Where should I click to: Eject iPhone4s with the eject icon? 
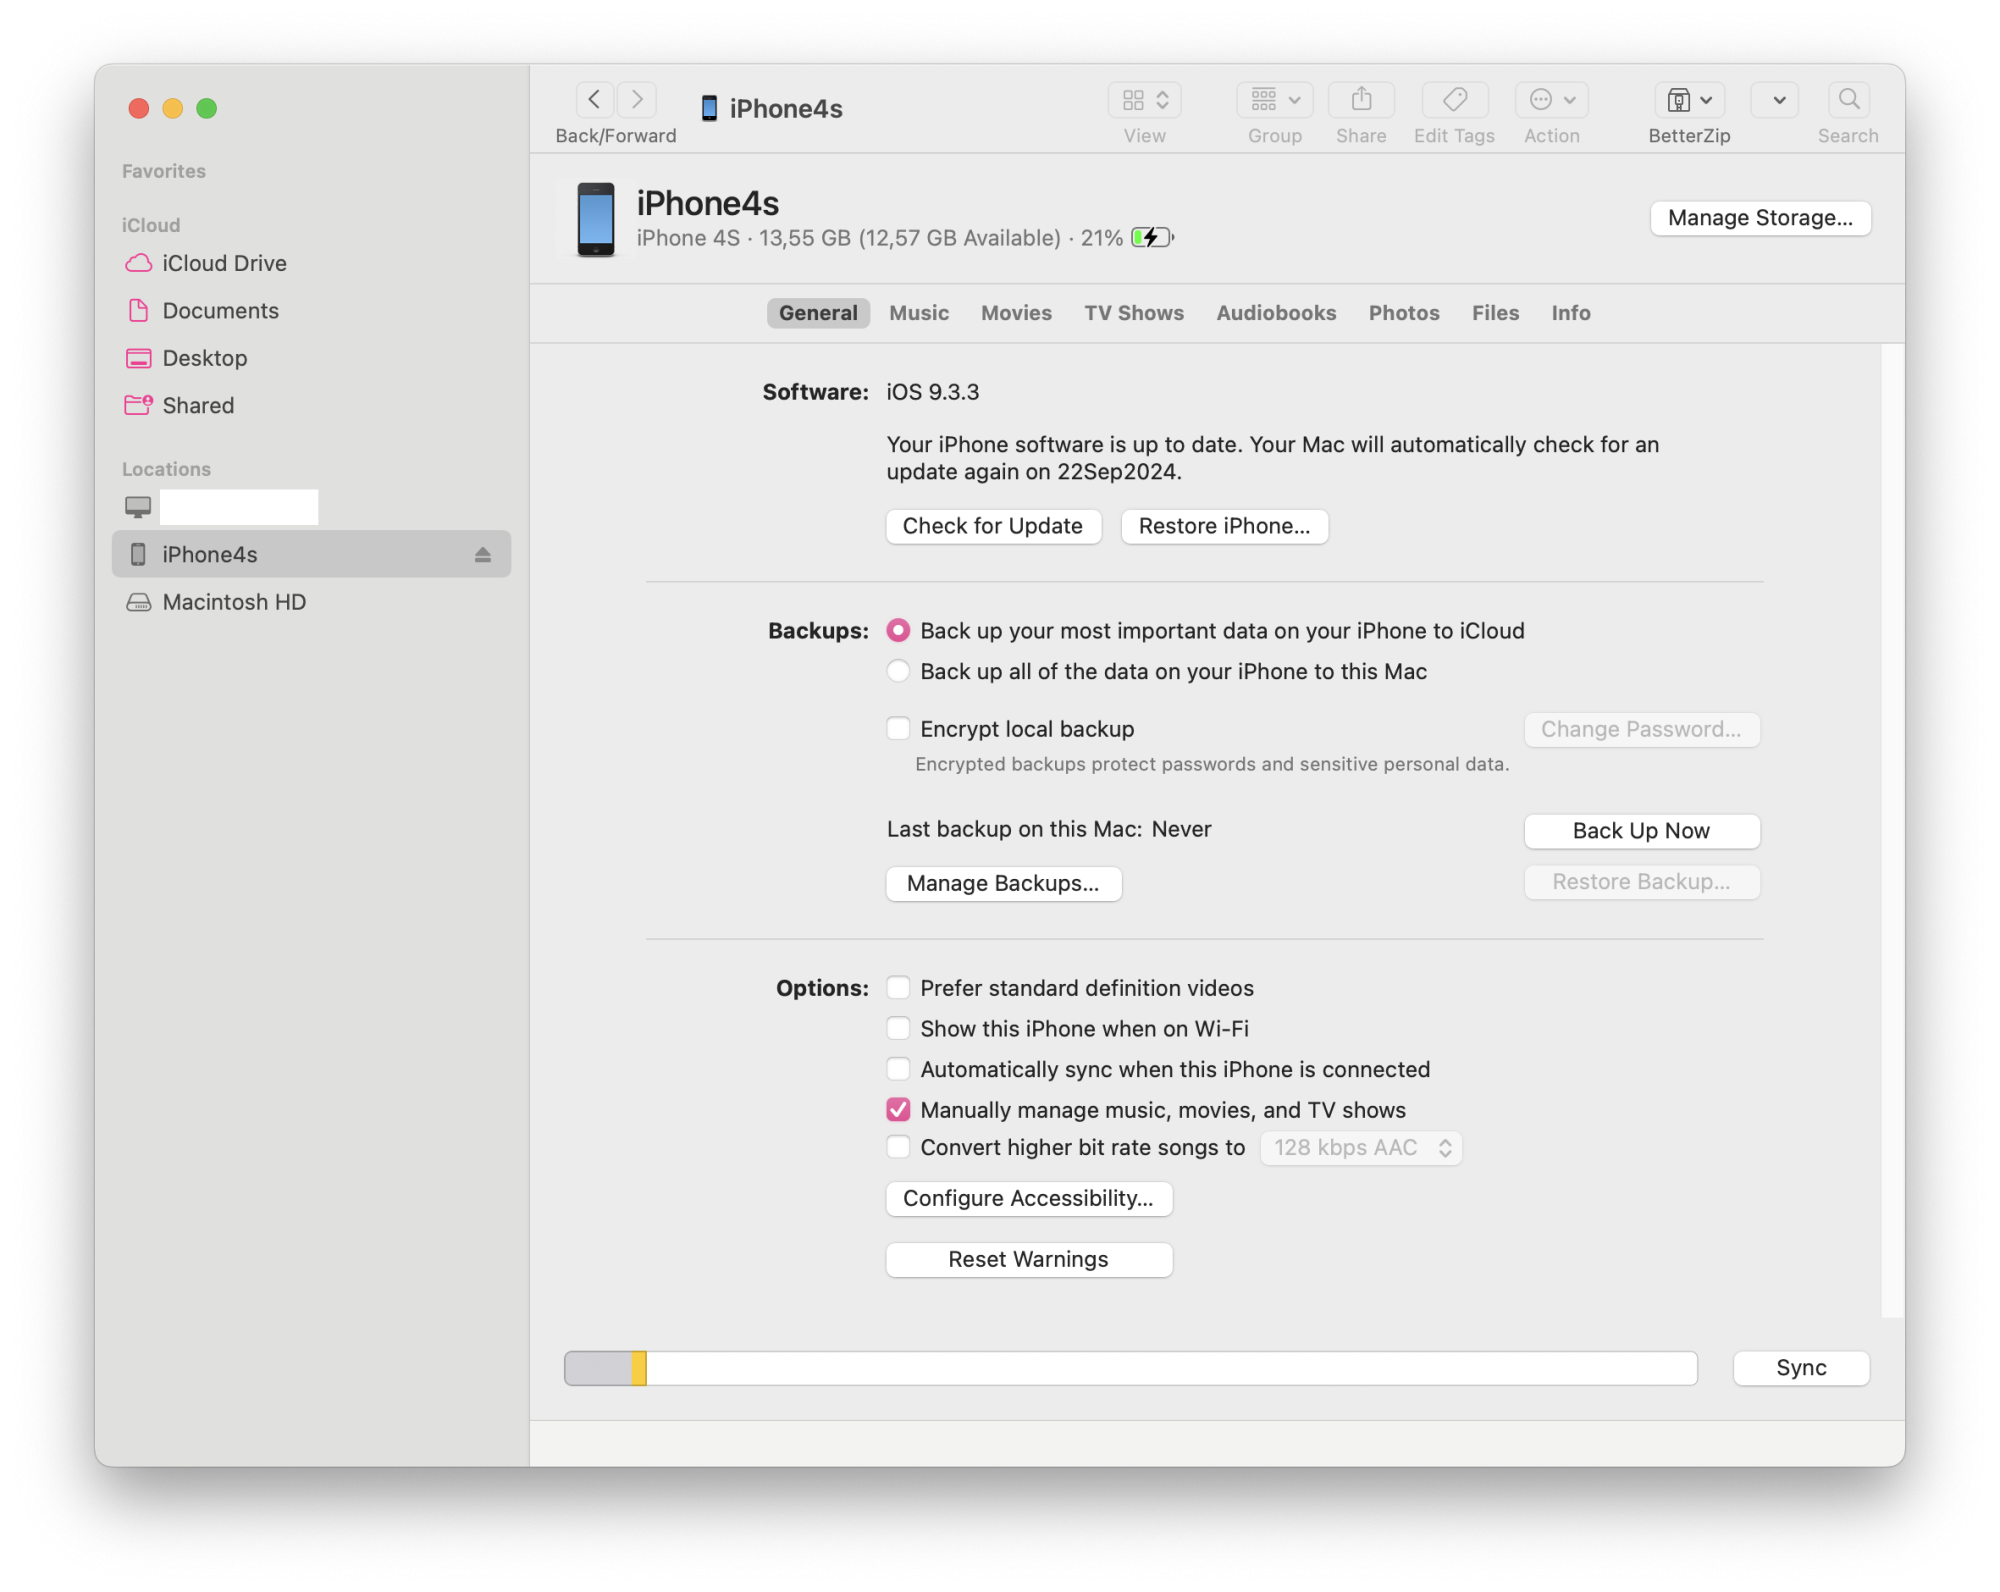pos(483,554)
